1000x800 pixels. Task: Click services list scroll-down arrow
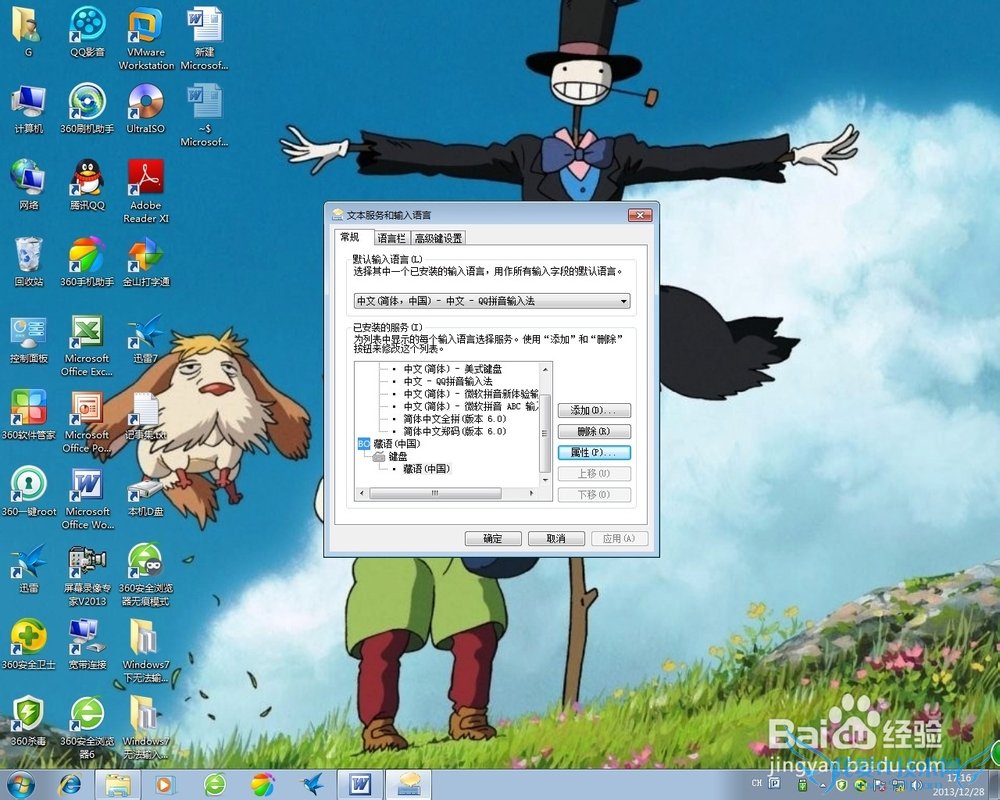point(545,480)
